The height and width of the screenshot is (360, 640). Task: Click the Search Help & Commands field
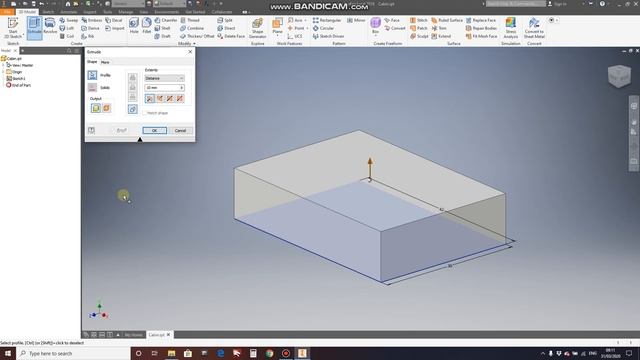pos(516,4)
